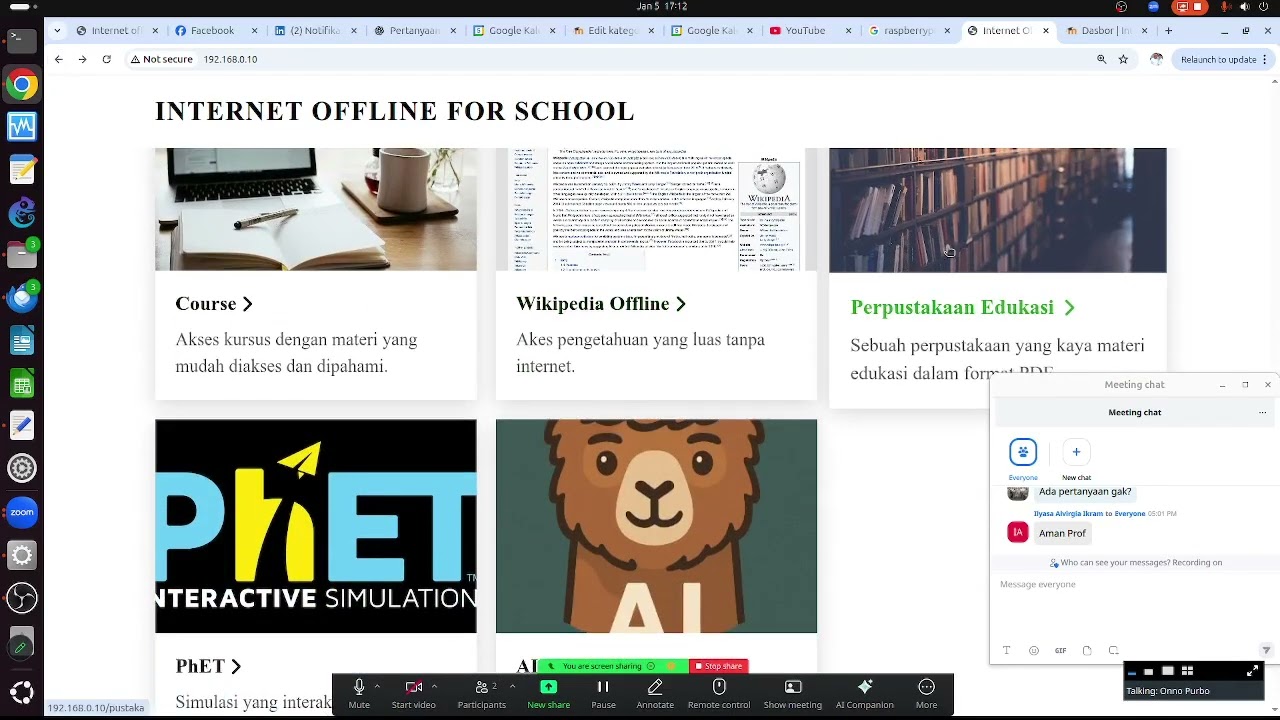
Task: Open the GIF picker in chat
Action: coord(1060,650)
